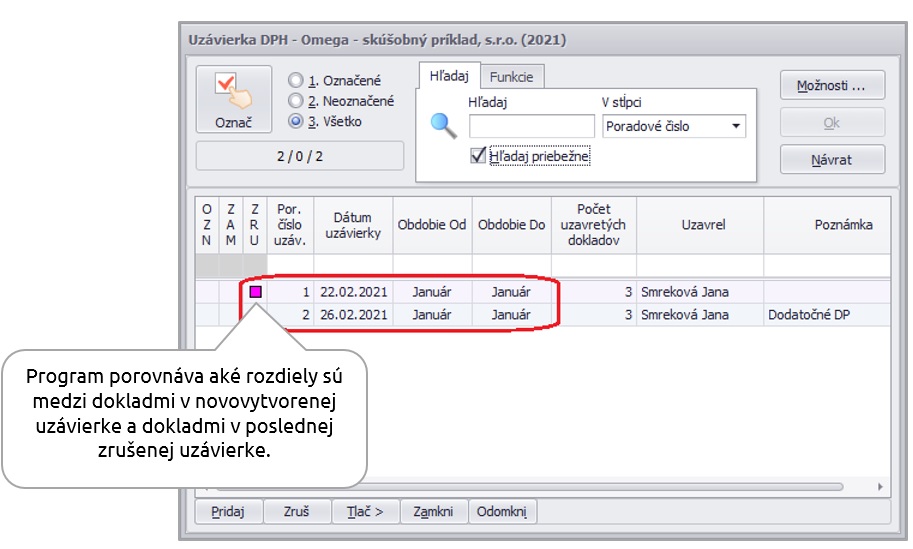Open the 'Možnosti ...' options button

[832, 86]
